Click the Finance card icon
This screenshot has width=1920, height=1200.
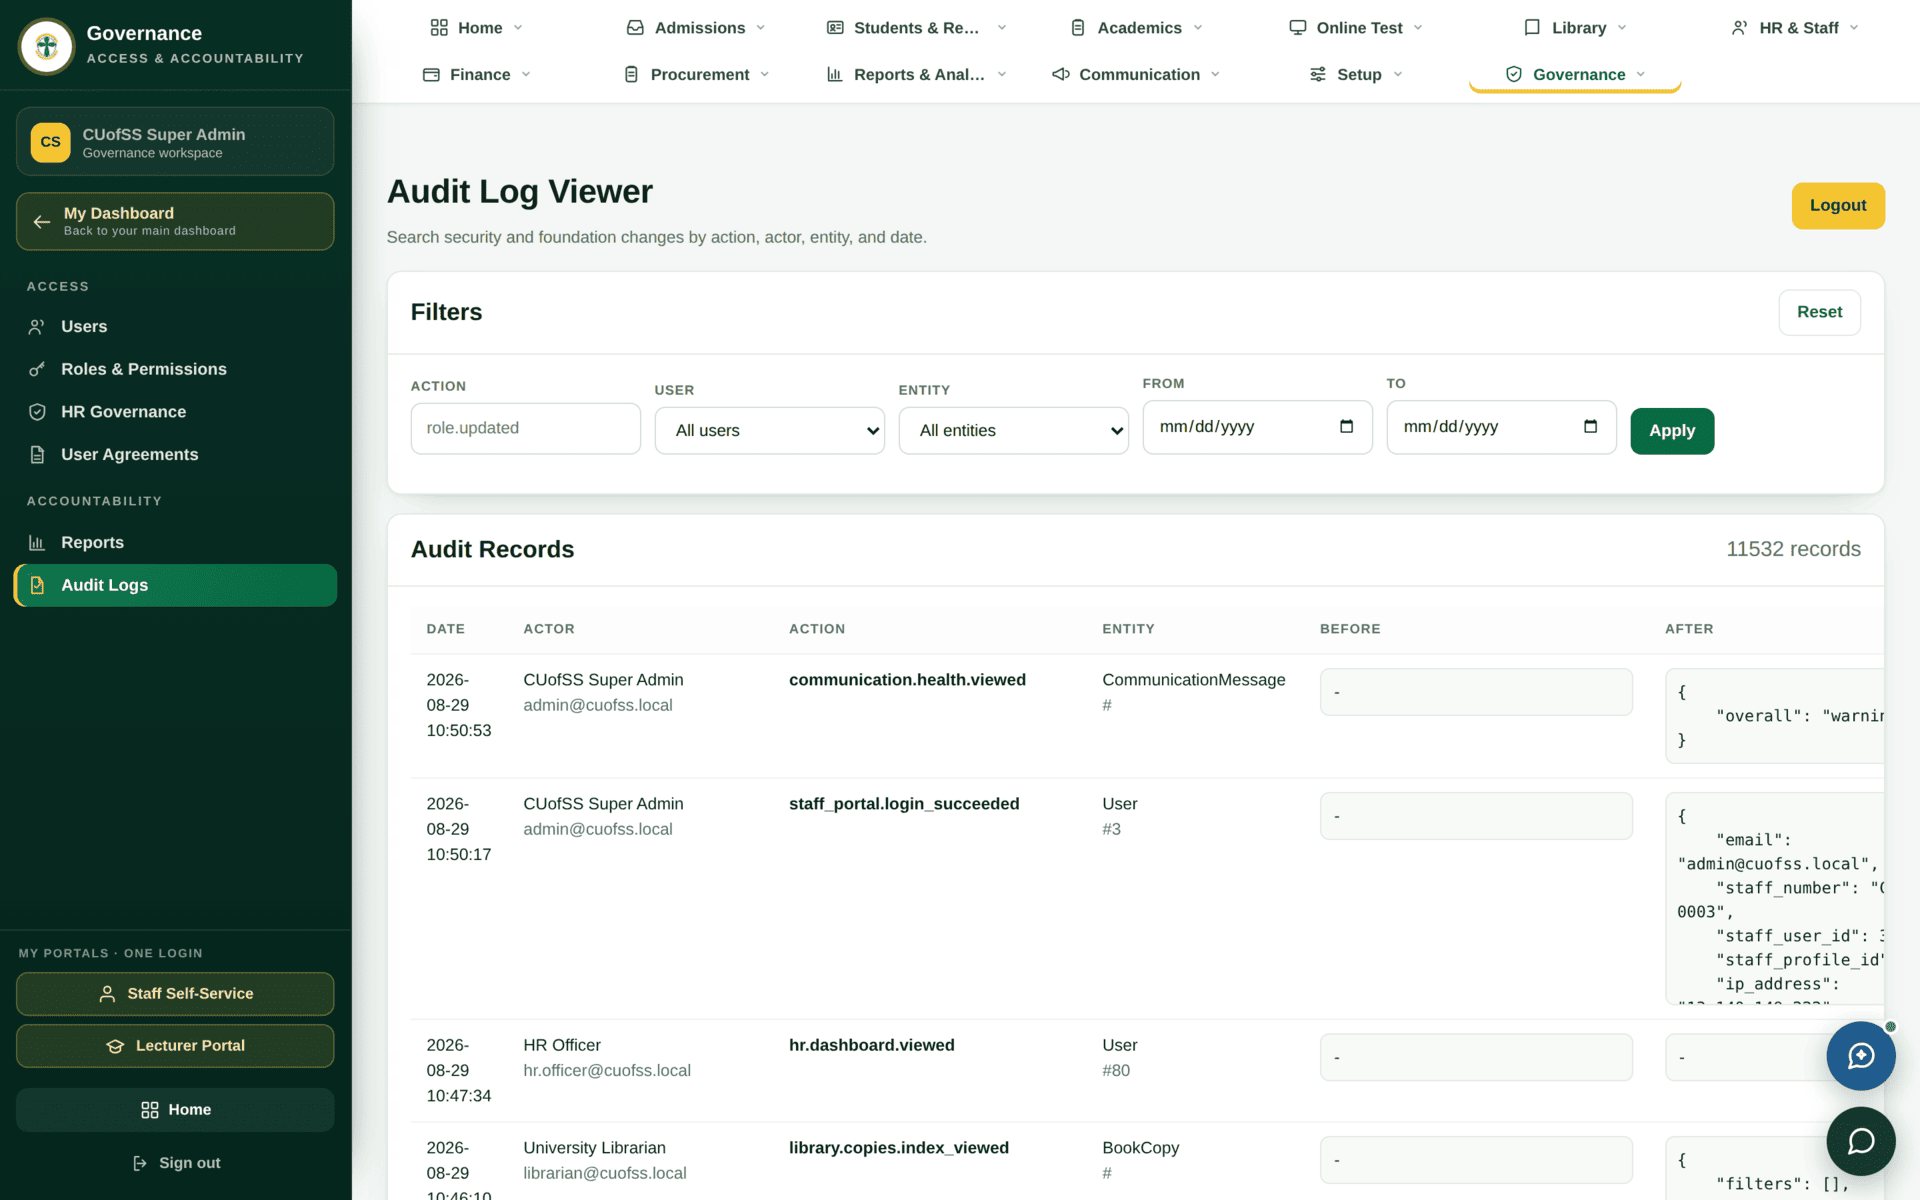click(x=431, y=75)
